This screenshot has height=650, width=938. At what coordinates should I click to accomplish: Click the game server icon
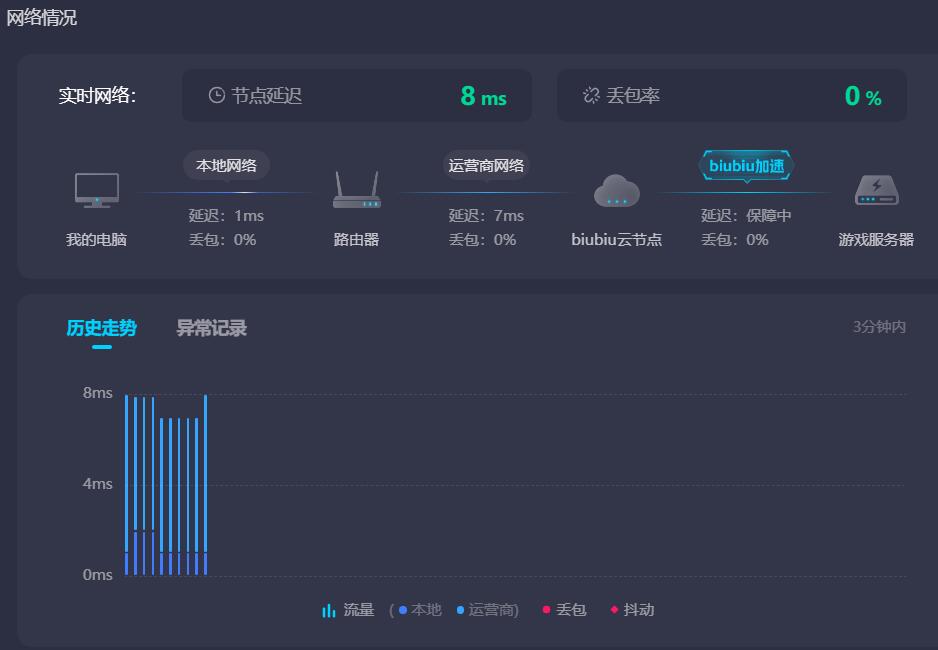(876, 190)
